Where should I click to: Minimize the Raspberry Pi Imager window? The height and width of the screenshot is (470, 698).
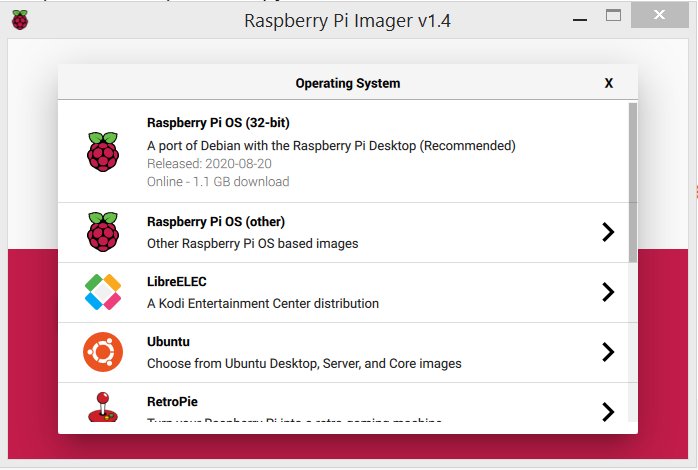point(580,20)
